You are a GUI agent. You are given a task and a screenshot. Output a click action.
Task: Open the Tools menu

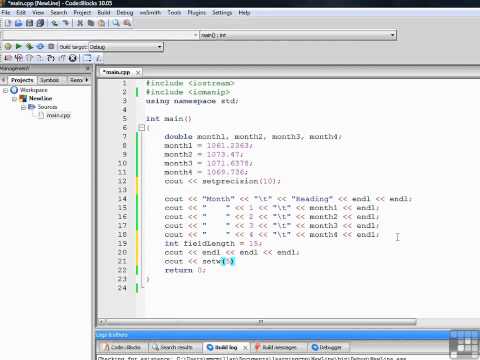[174, 13]
